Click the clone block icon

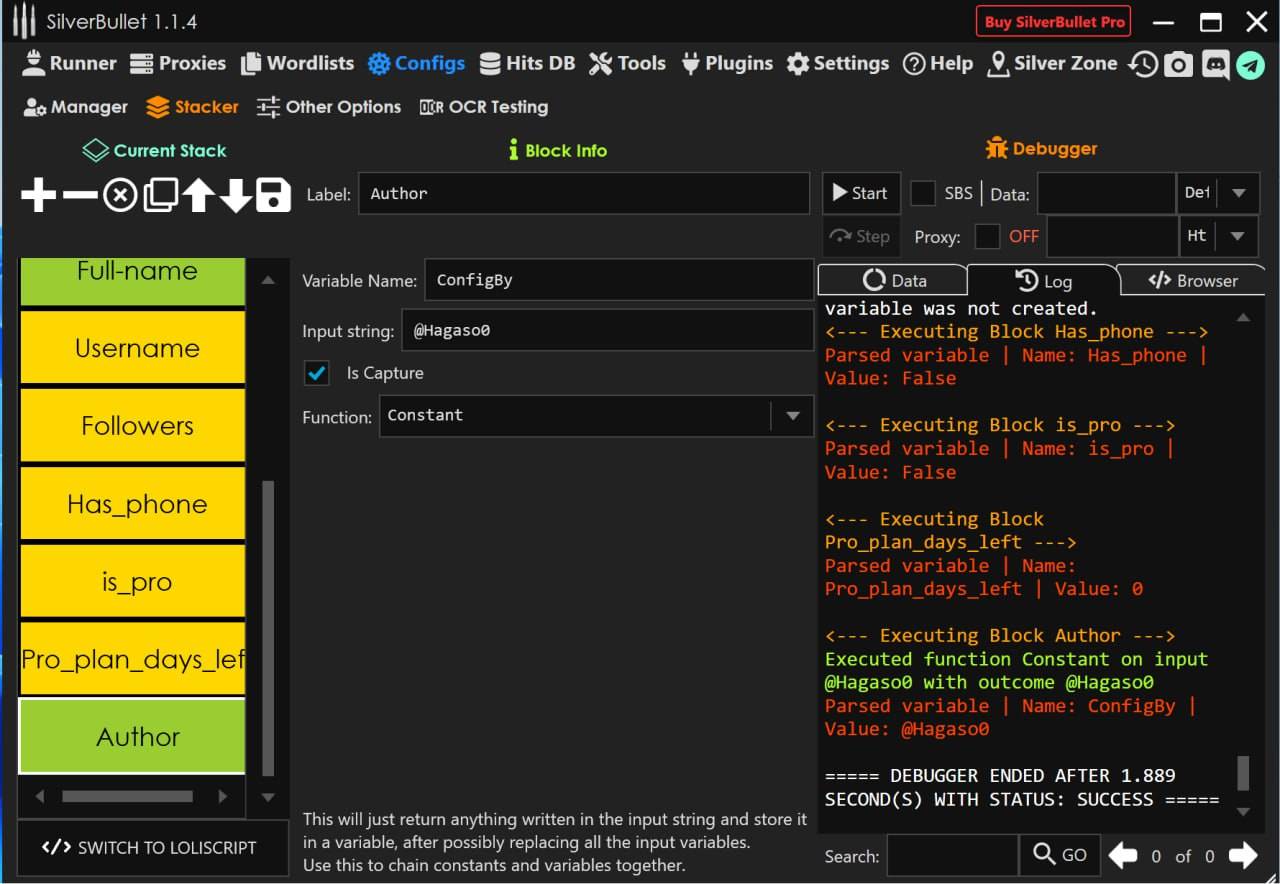(160, 195)
